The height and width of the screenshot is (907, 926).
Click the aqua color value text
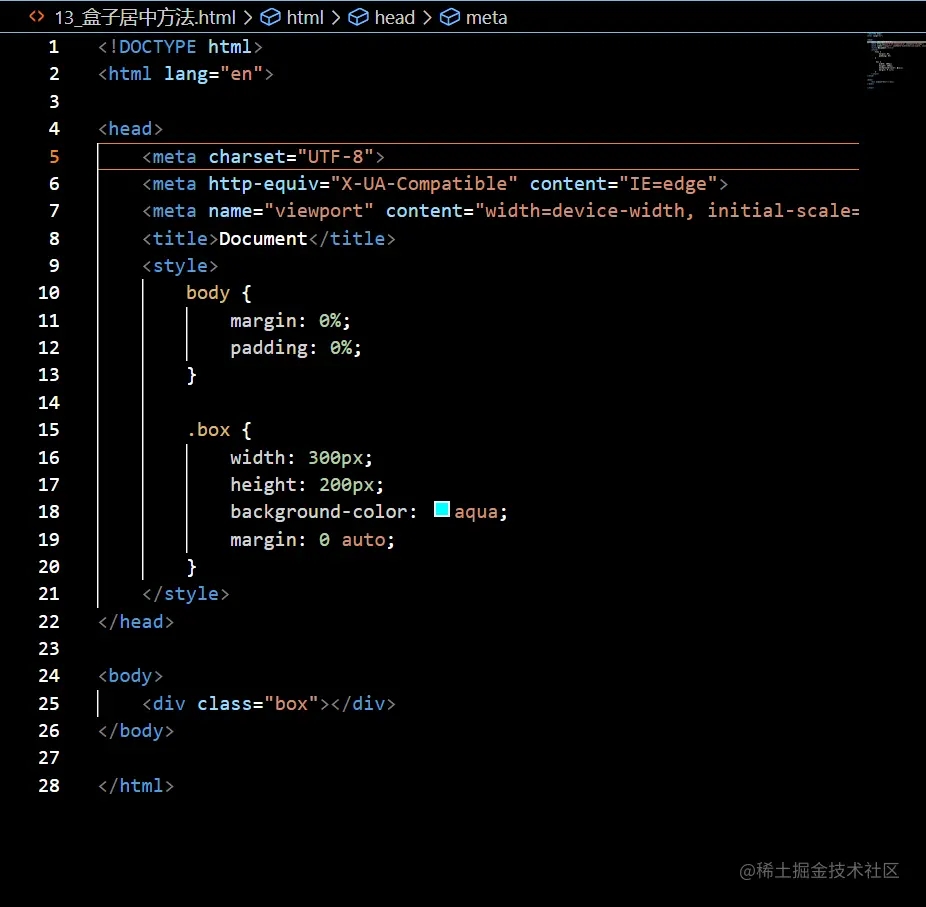pos(476,511)
